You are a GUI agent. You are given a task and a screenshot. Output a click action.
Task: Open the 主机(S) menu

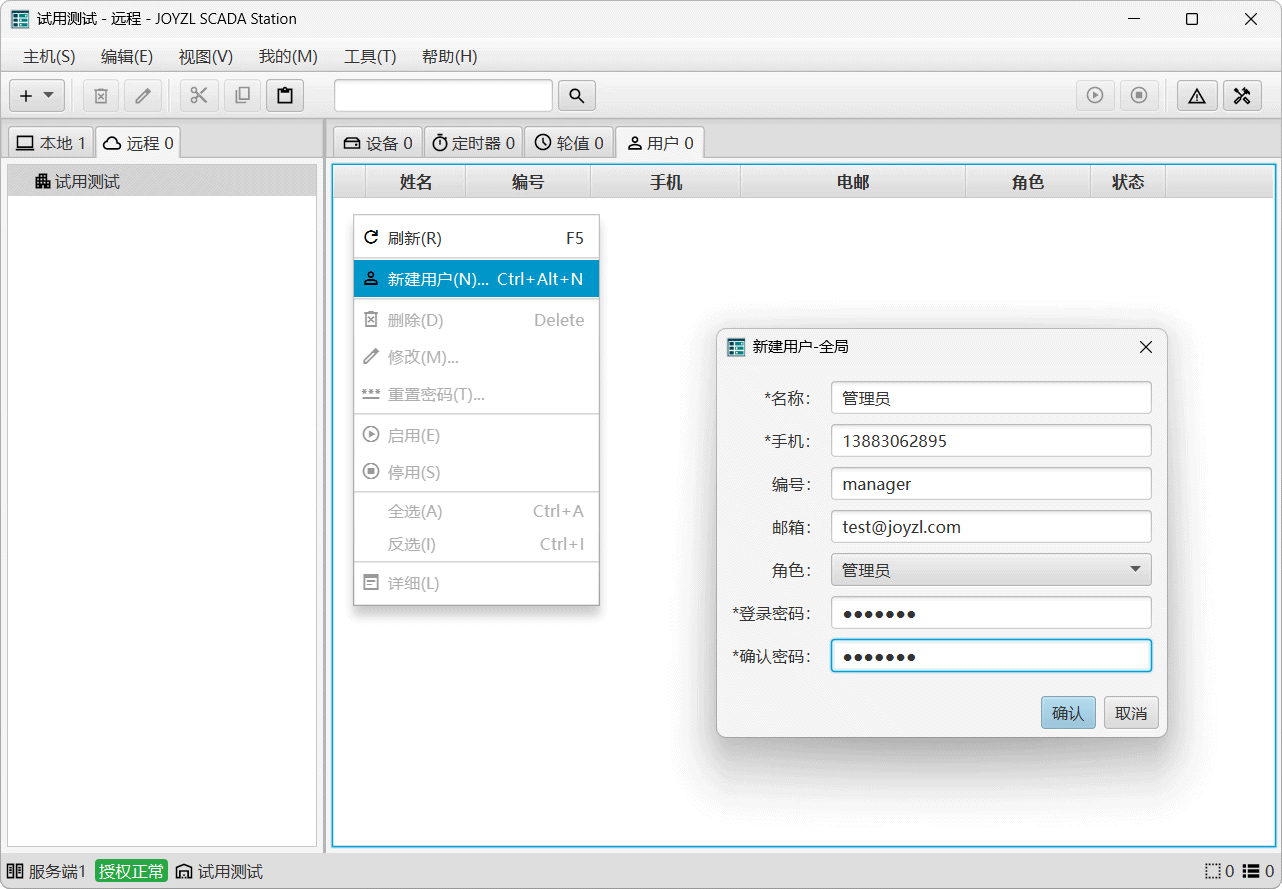coord(49,57)
